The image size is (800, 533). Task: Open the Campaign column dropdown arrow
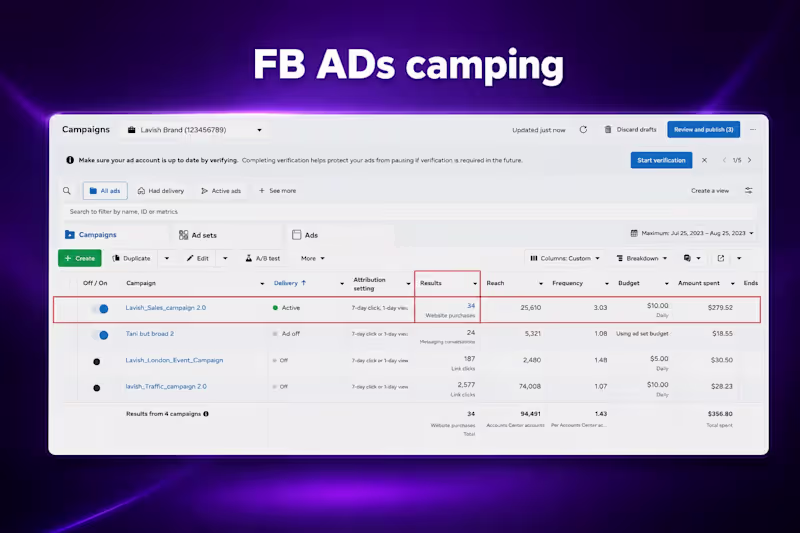(262, 284)
